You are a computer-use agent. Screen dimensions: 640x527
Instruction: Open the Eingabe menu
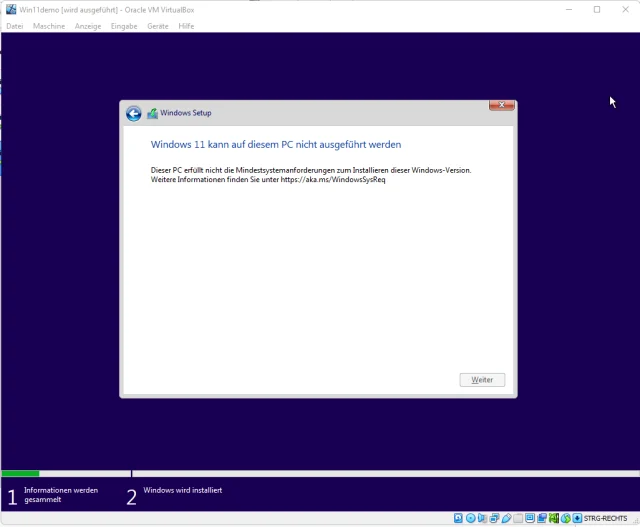(x=124, y=26)
